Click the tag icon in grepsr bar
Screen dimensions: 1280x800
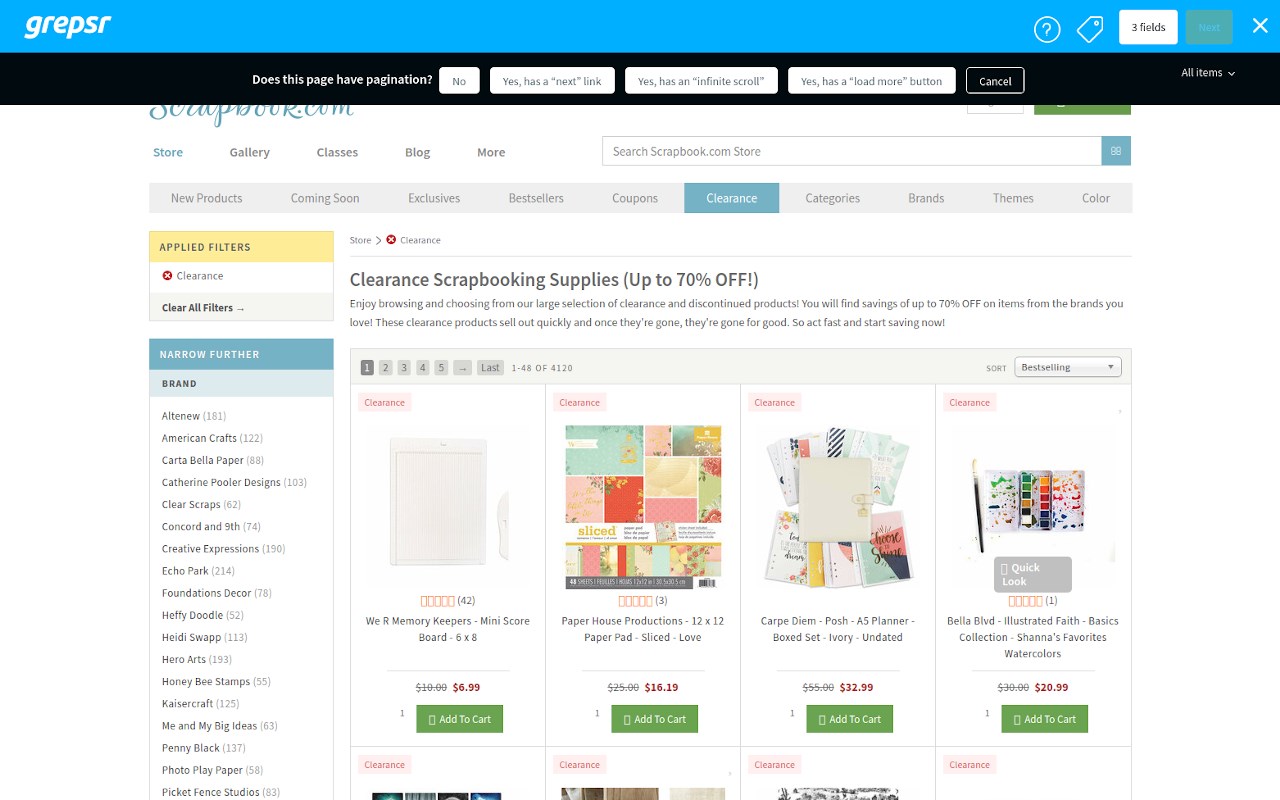pyautogui.click(x=1089, y=29)
